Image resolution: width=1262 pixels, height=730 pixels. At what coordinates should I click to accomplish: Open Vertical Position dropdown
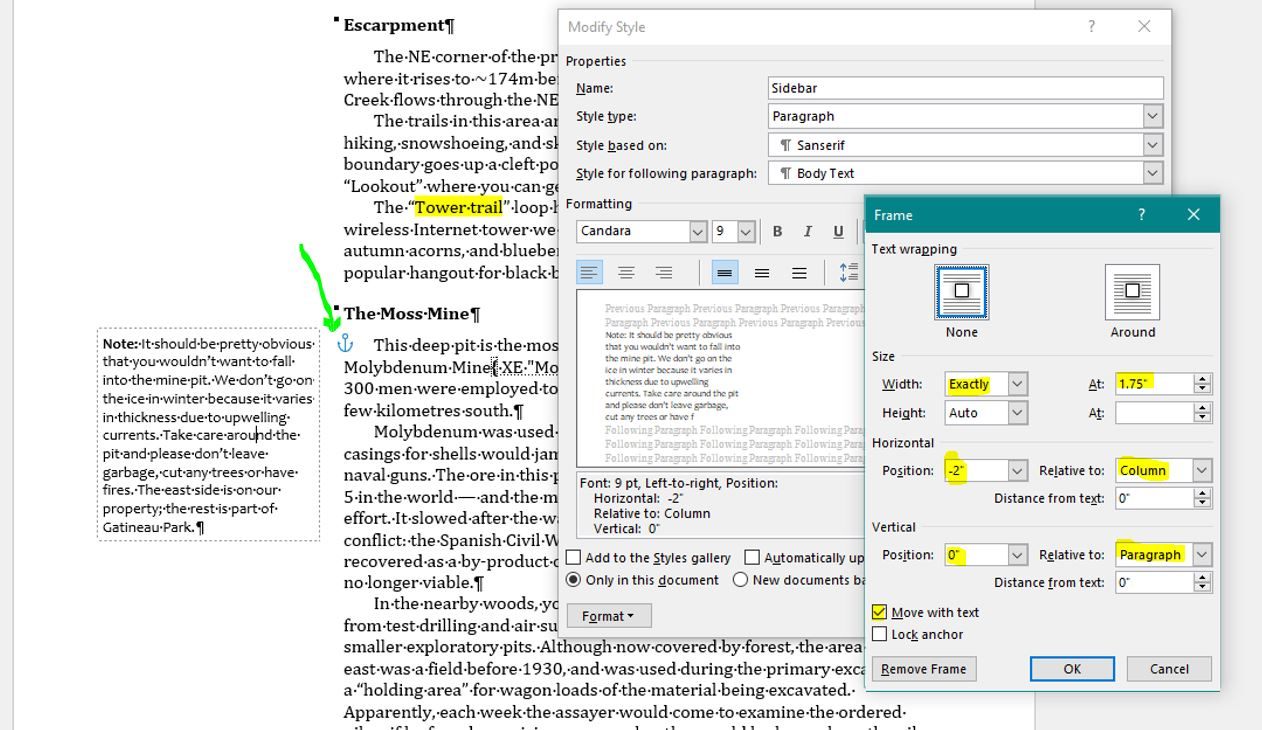click(1017, 554)
